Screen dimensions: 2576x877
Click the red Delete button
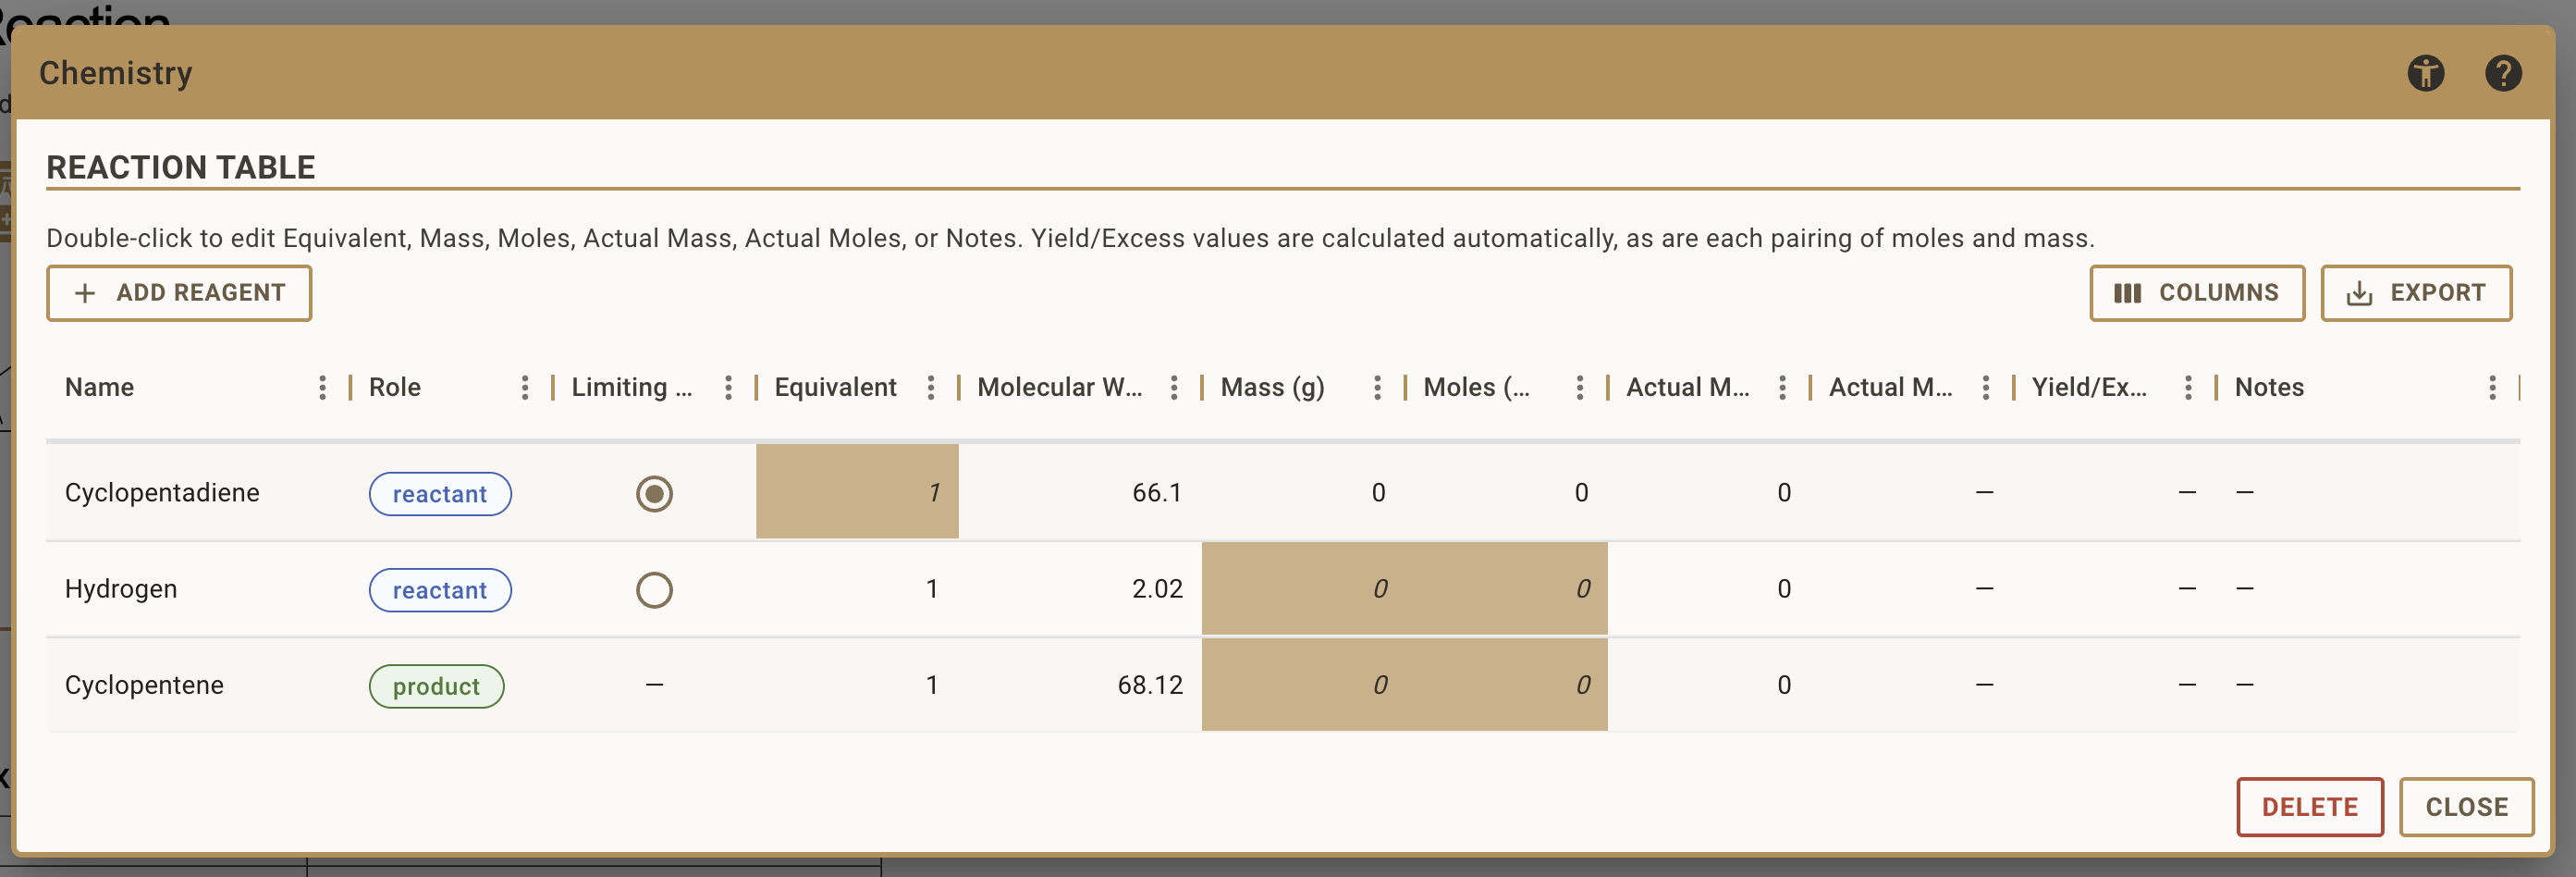pos(2309,806)
